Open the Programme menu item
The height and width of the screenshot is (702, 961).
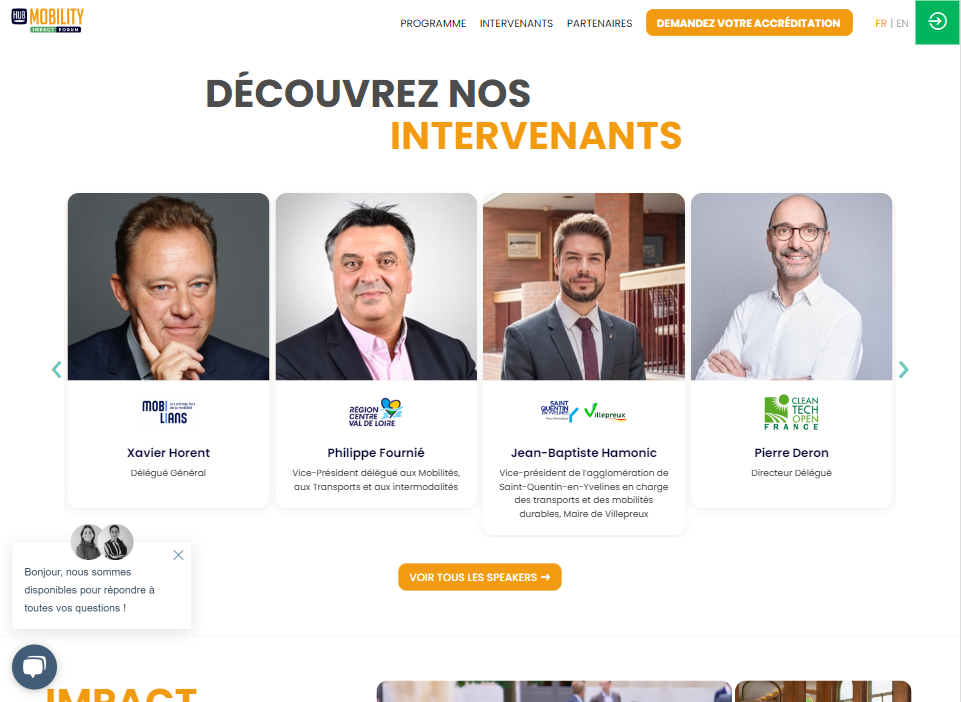(433, 23)
